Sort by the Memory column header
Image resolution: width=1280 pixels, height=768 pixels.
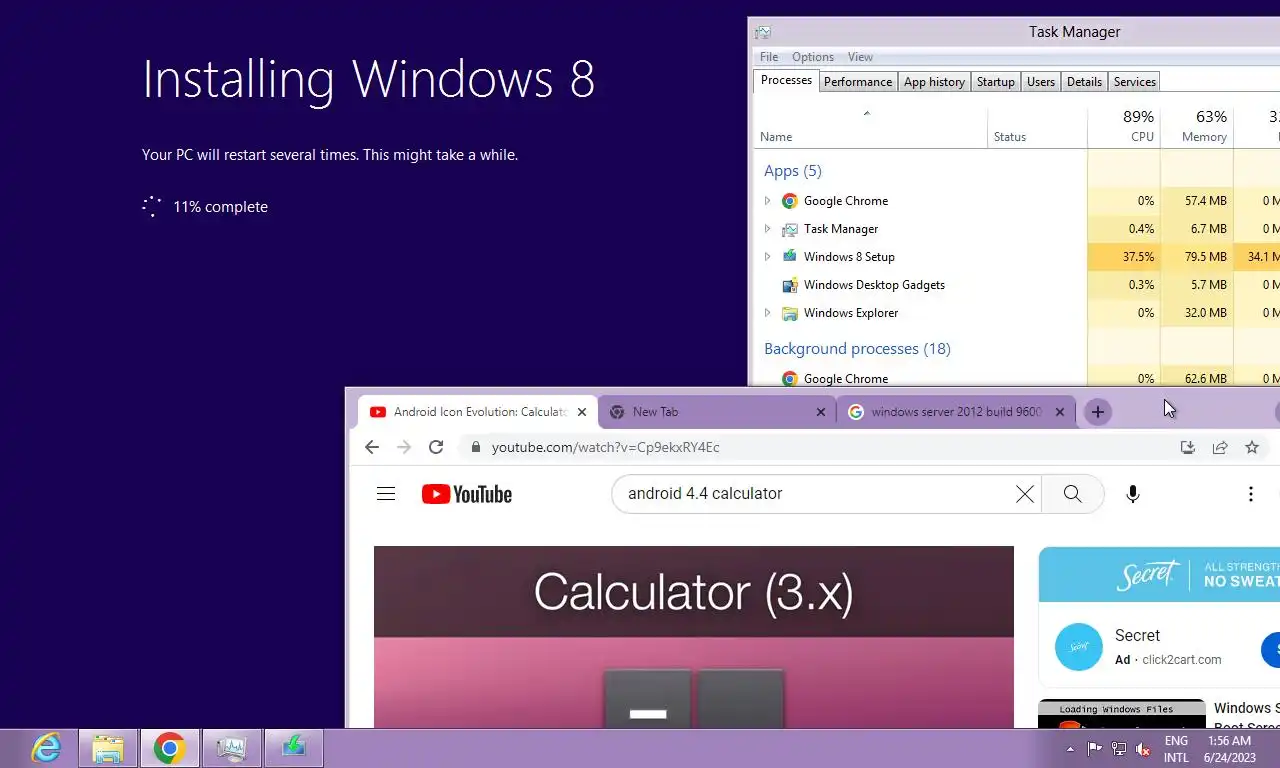1197,127
